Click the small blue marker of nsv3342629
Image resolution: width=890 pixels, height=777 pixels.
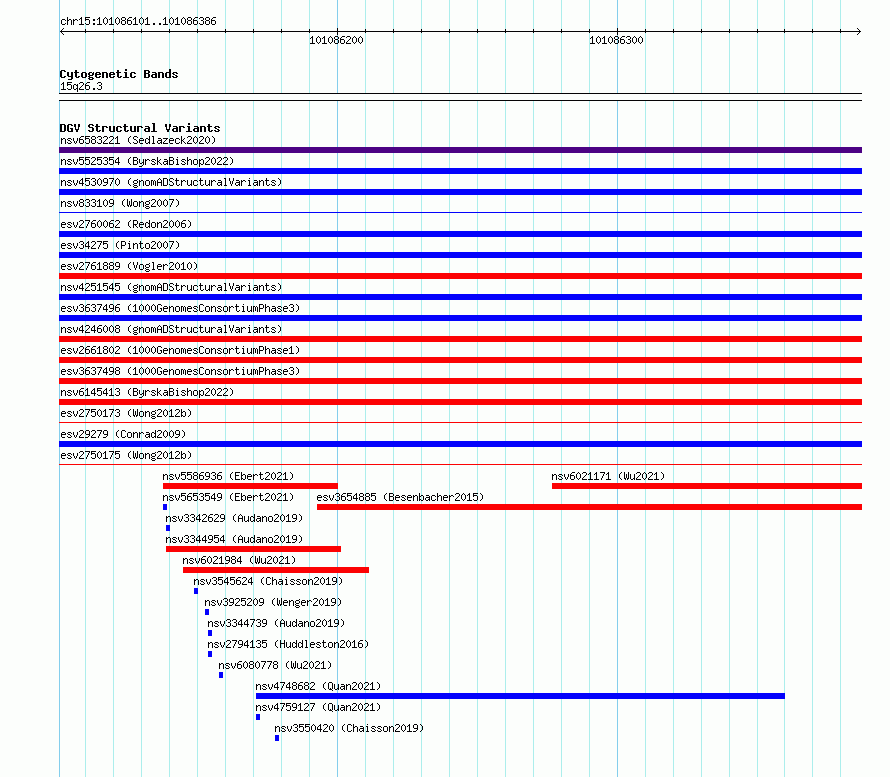(168, 528)
